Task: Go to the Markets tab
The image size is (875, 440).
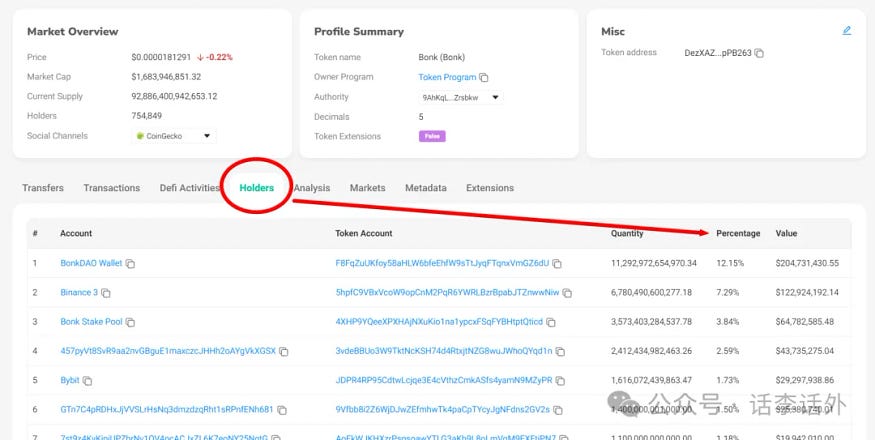Action: [367, 188]
